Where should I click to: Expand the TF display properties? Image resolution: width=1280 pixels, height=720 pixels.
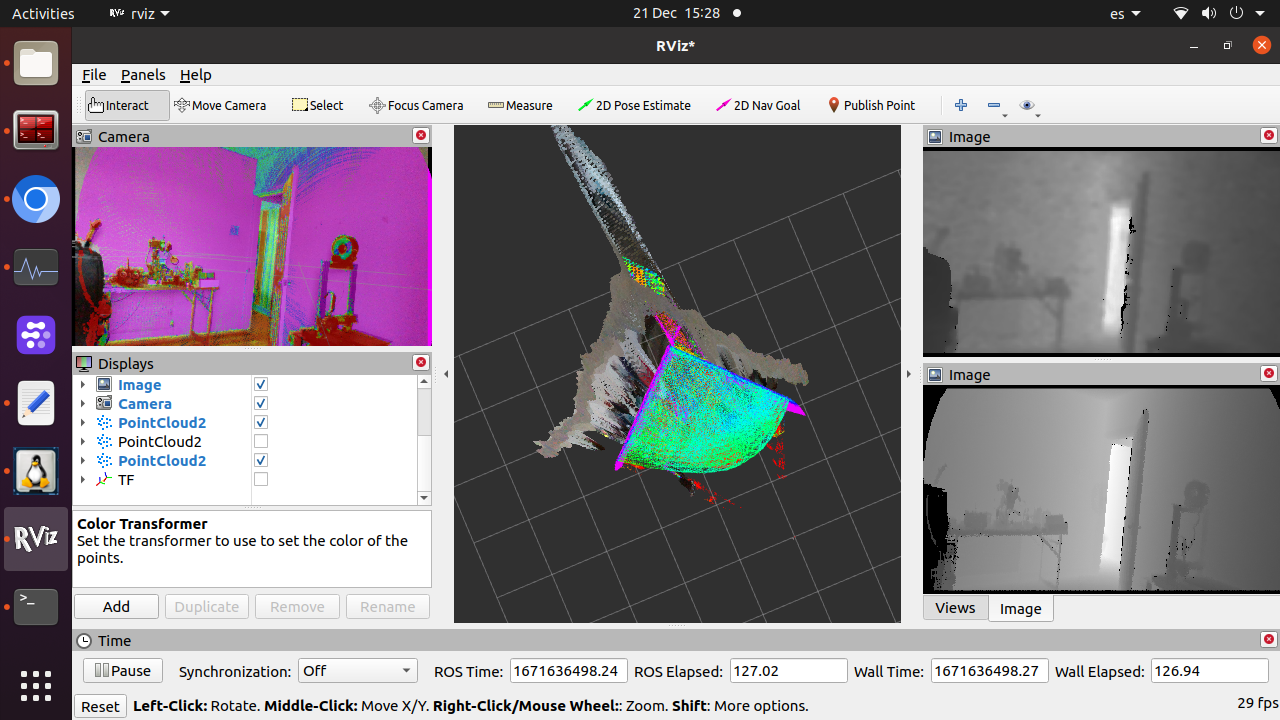tap(83, 480)
